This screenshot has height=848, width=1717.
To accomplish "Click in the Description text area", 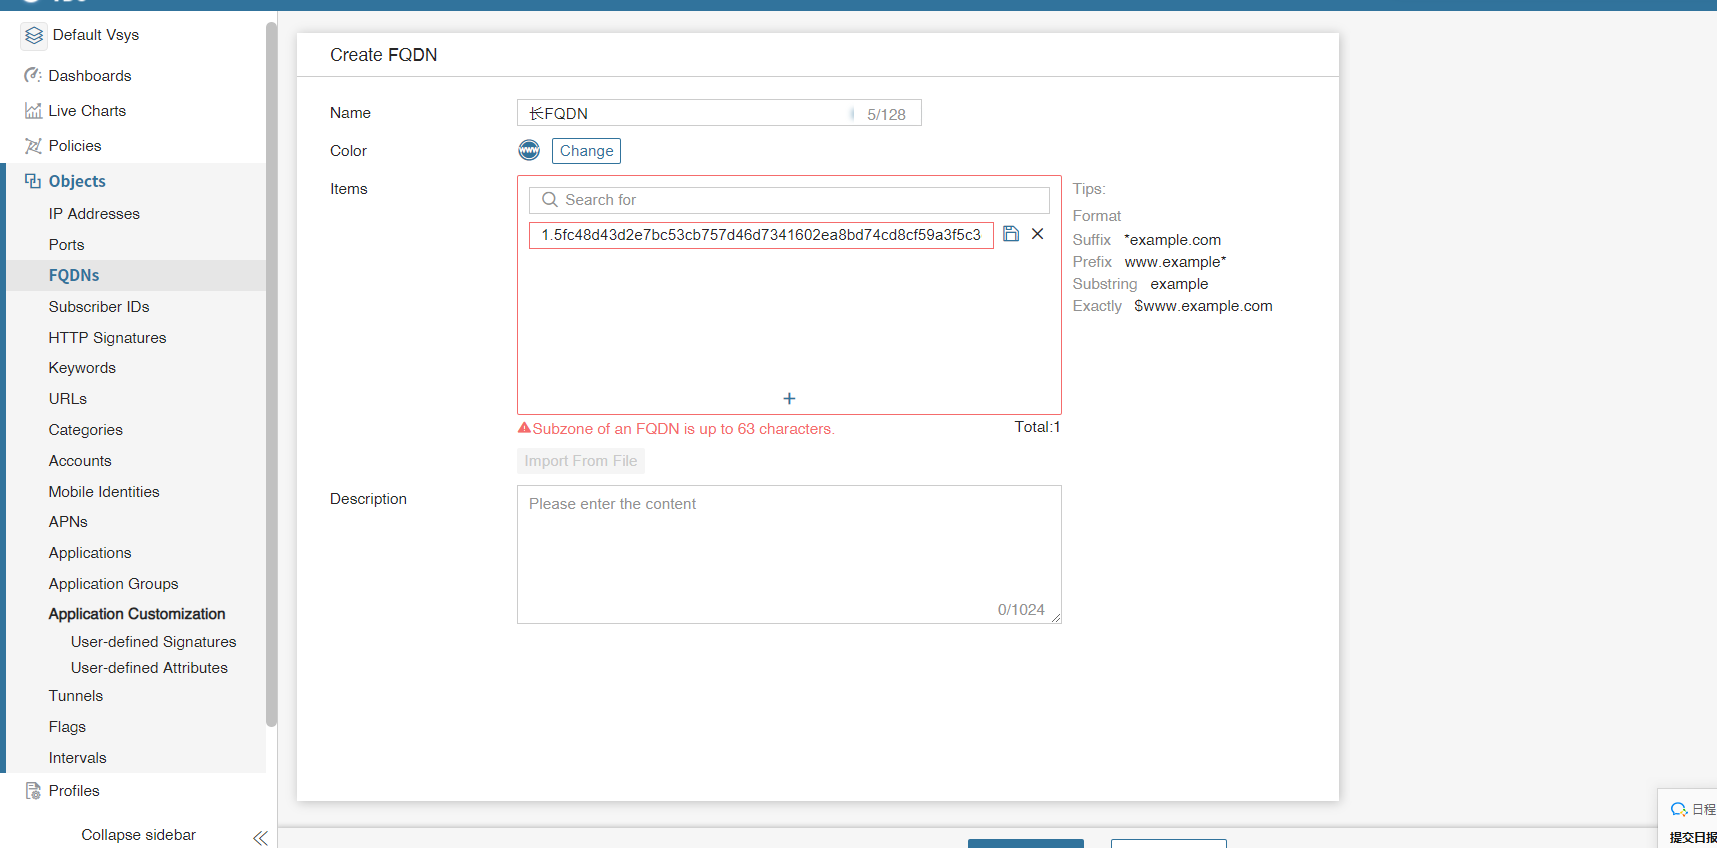I will [788, 554].
